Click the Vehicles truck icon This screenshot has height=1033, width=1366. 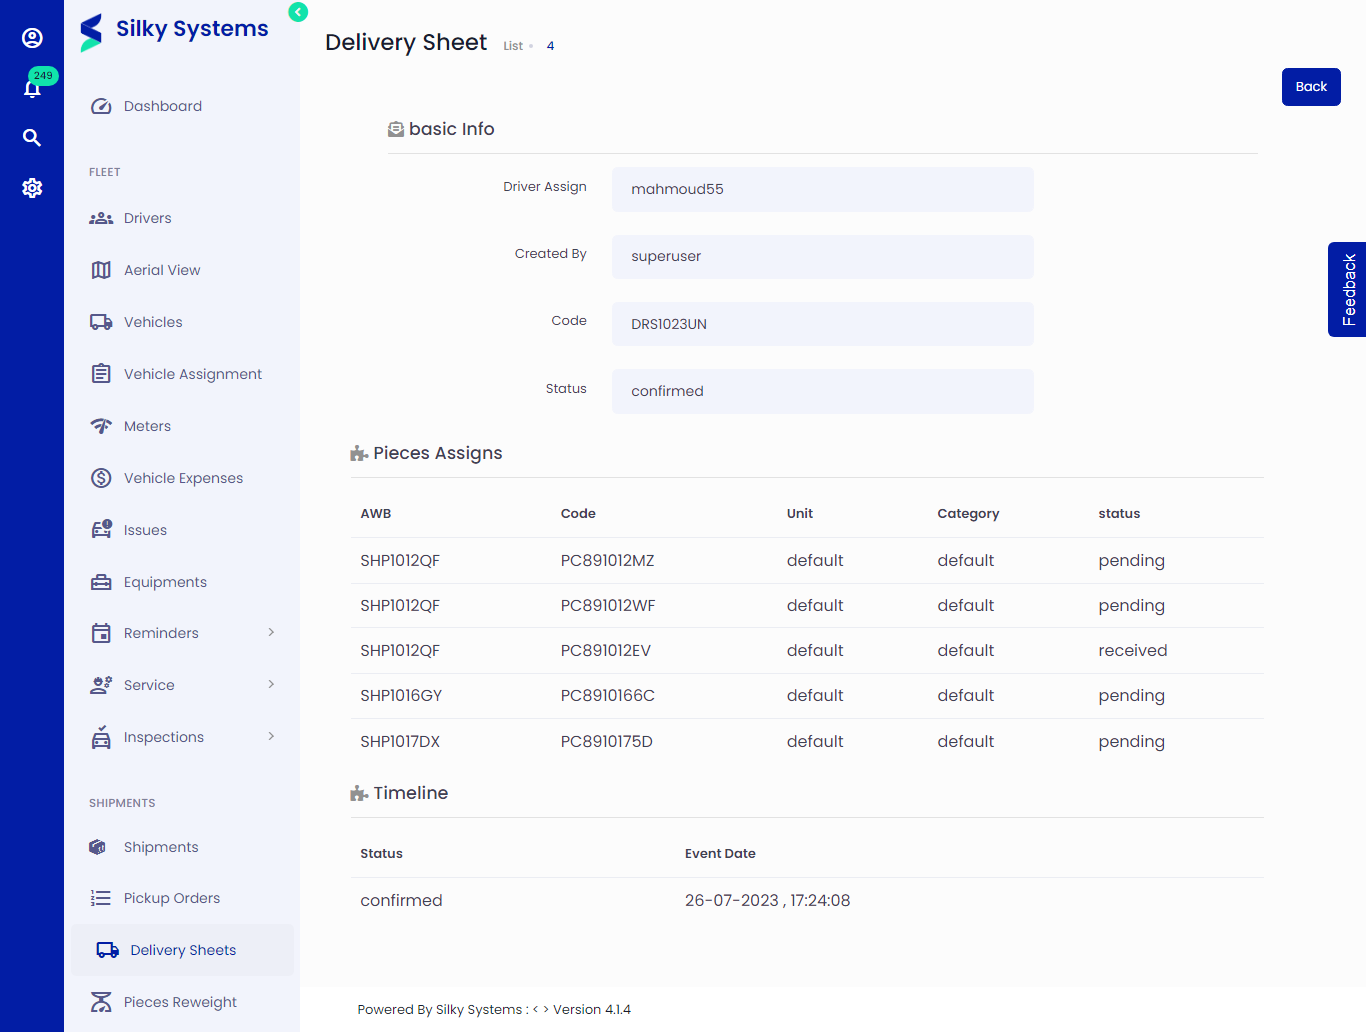click(x=100, y=321)
